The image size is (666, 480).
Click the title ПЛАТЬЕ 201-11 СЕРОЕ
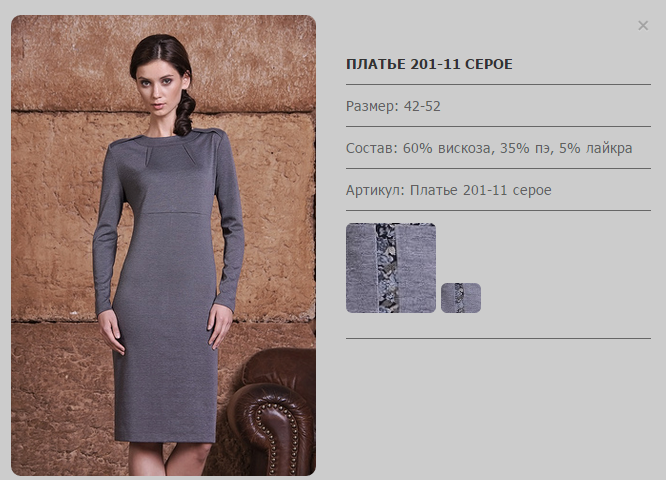[x=429, y=64]
